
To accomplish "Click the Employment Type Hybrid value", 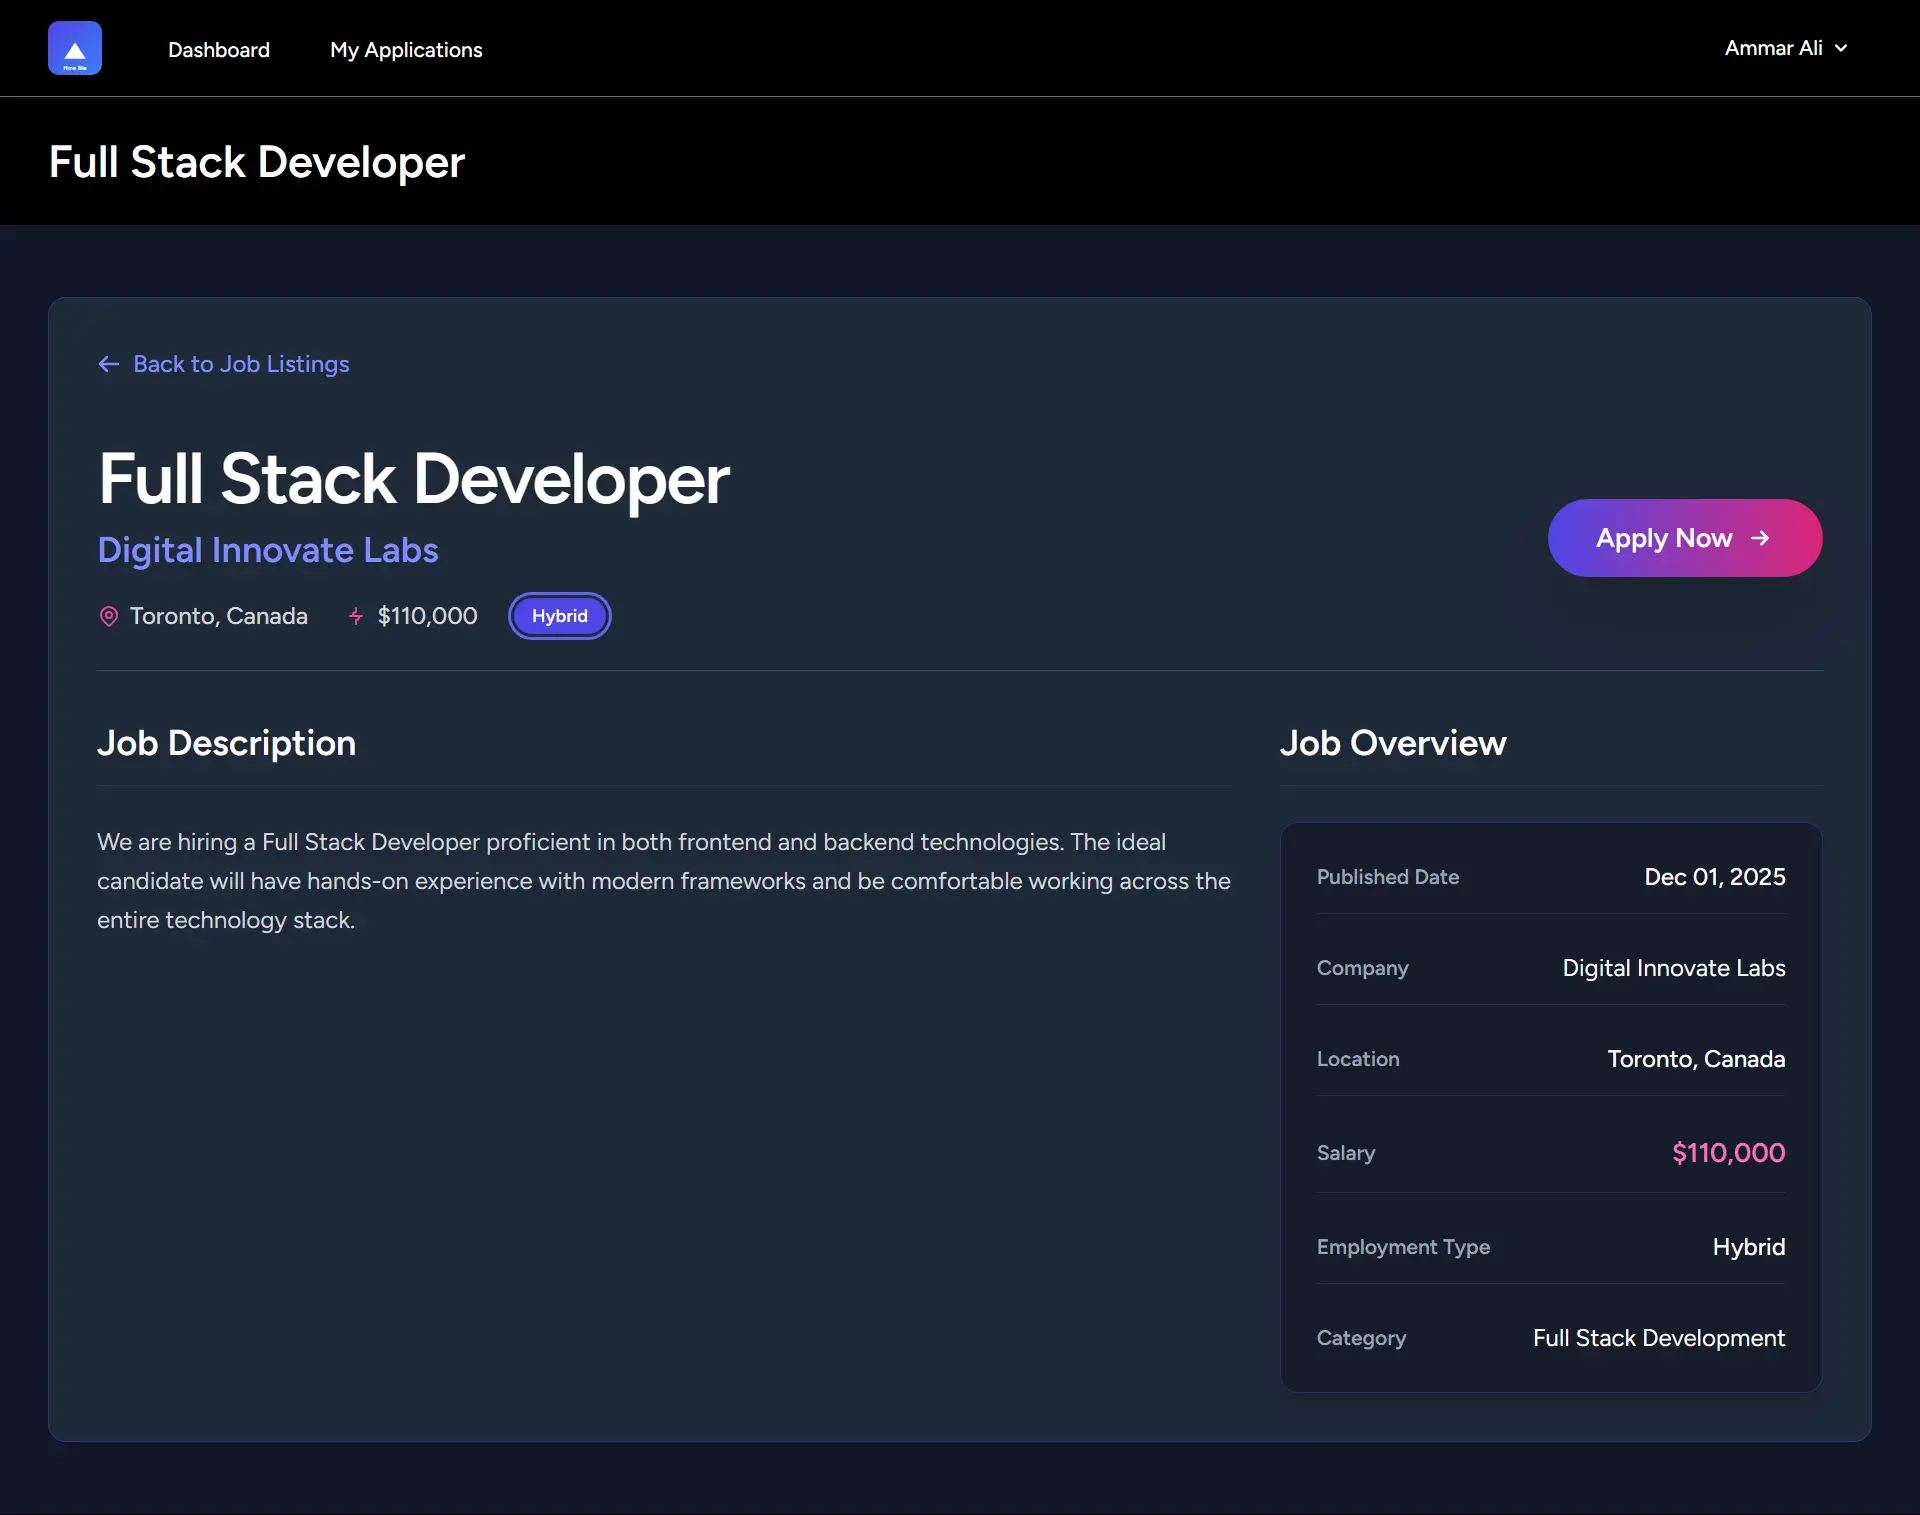I will point(1748,1247).
